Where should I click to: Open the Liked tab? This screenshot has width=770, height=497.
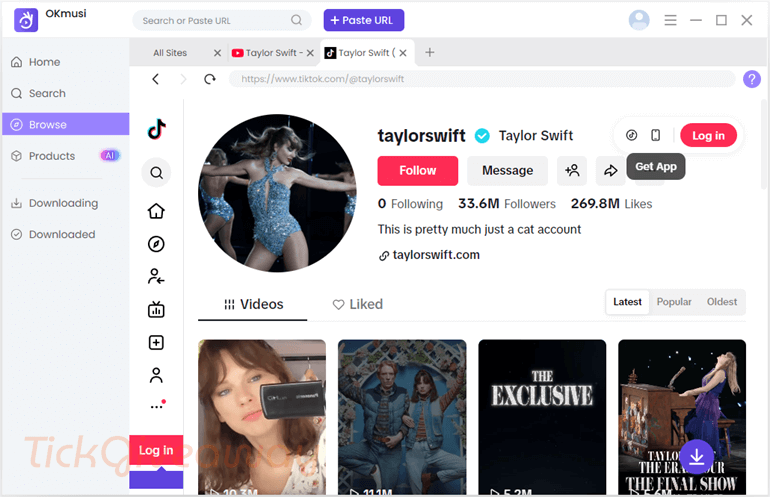coord(358,304)
